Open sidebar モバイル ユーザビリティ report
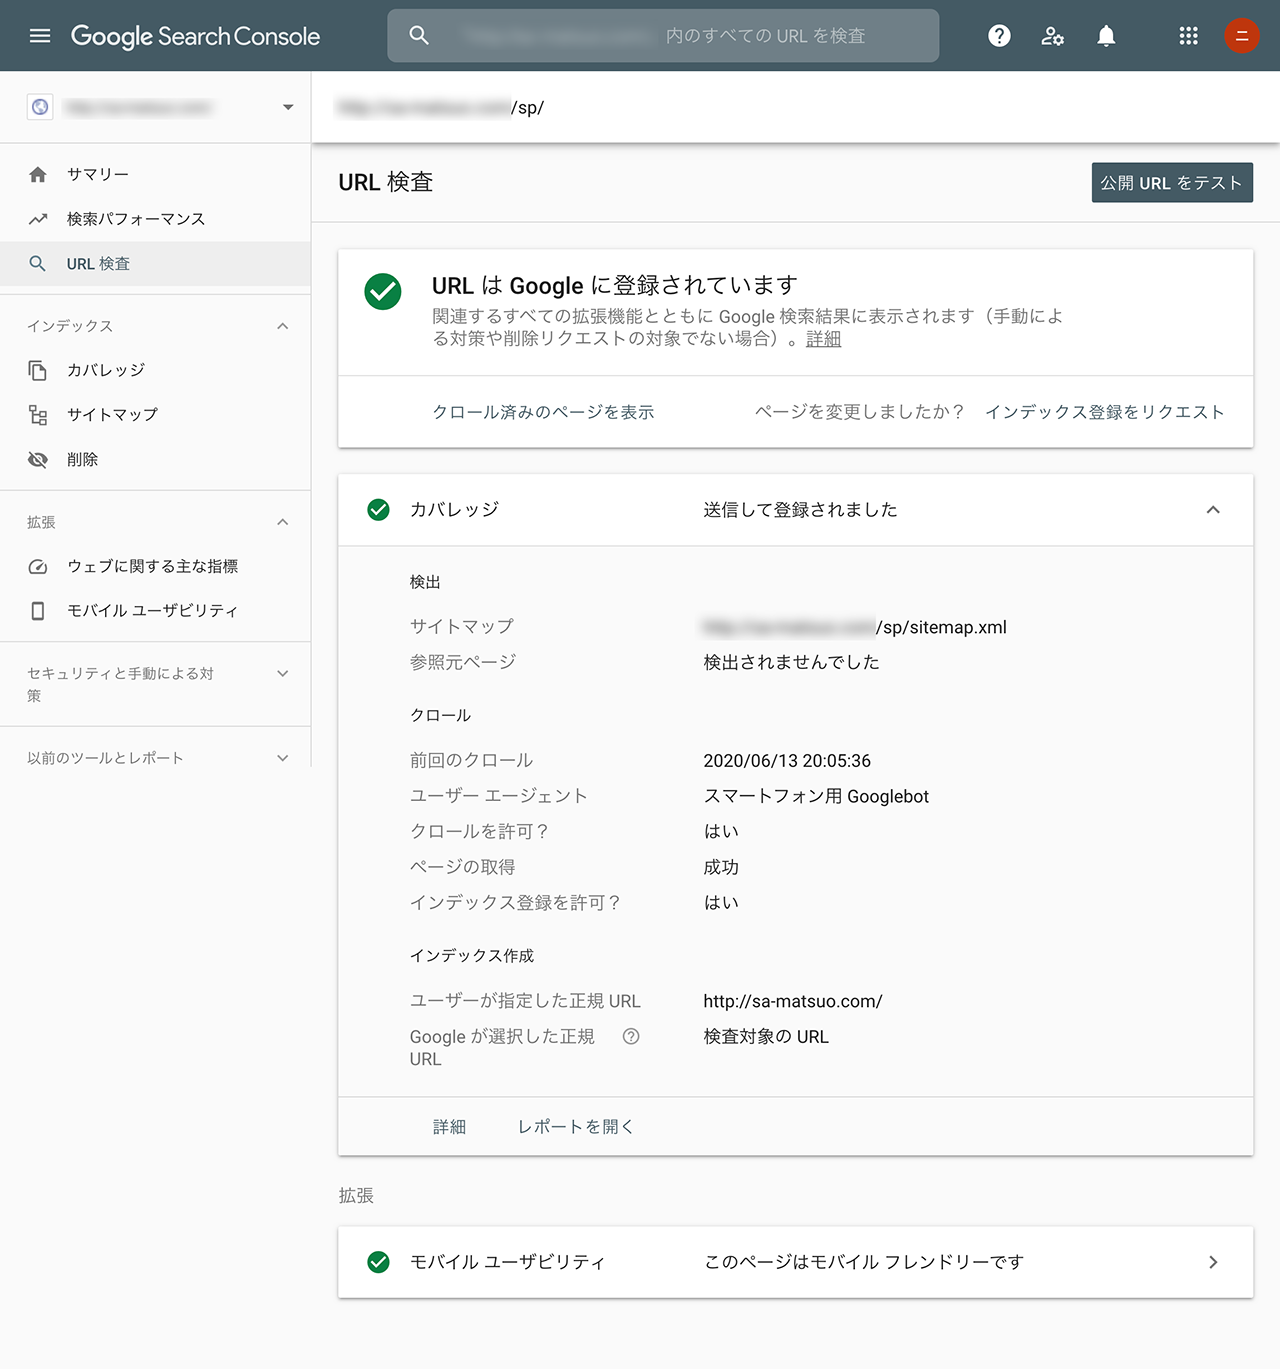Image resolution: width=1280 pixels, height=1369 pixels. click(155, 611)
